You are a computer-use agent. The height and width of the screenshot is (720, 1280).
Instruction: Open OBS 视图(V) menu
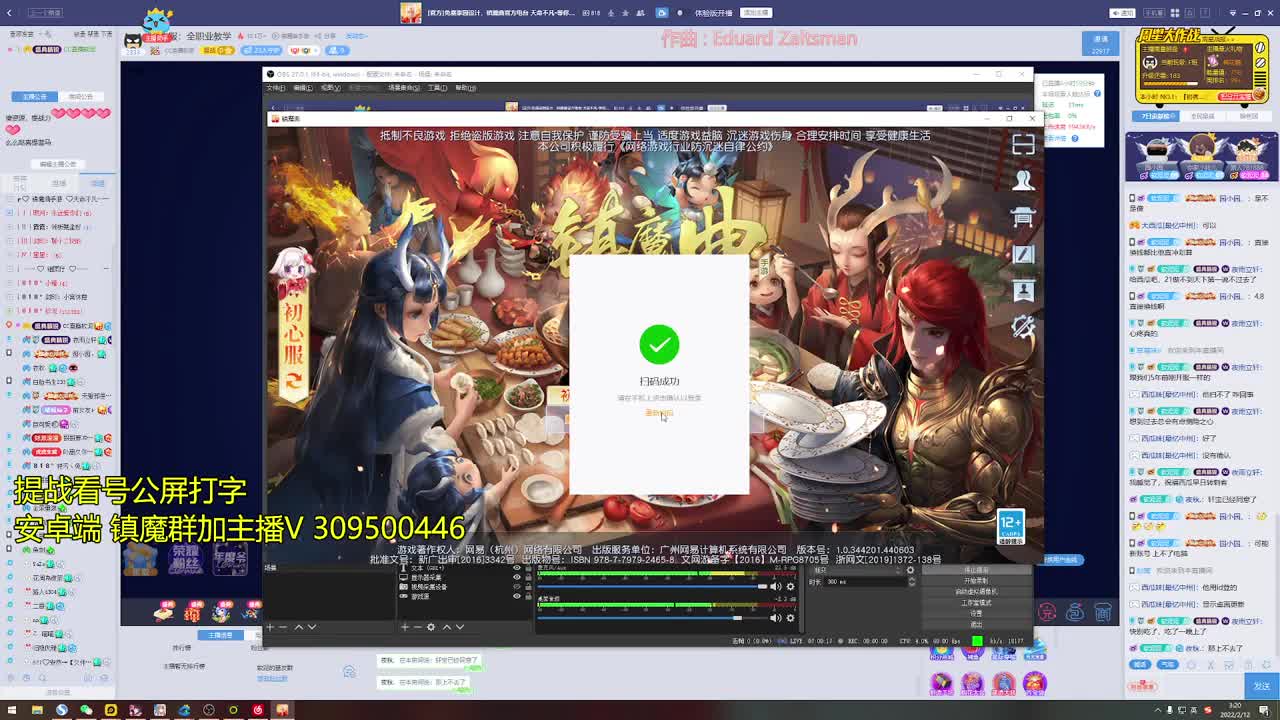click(331, 88)
